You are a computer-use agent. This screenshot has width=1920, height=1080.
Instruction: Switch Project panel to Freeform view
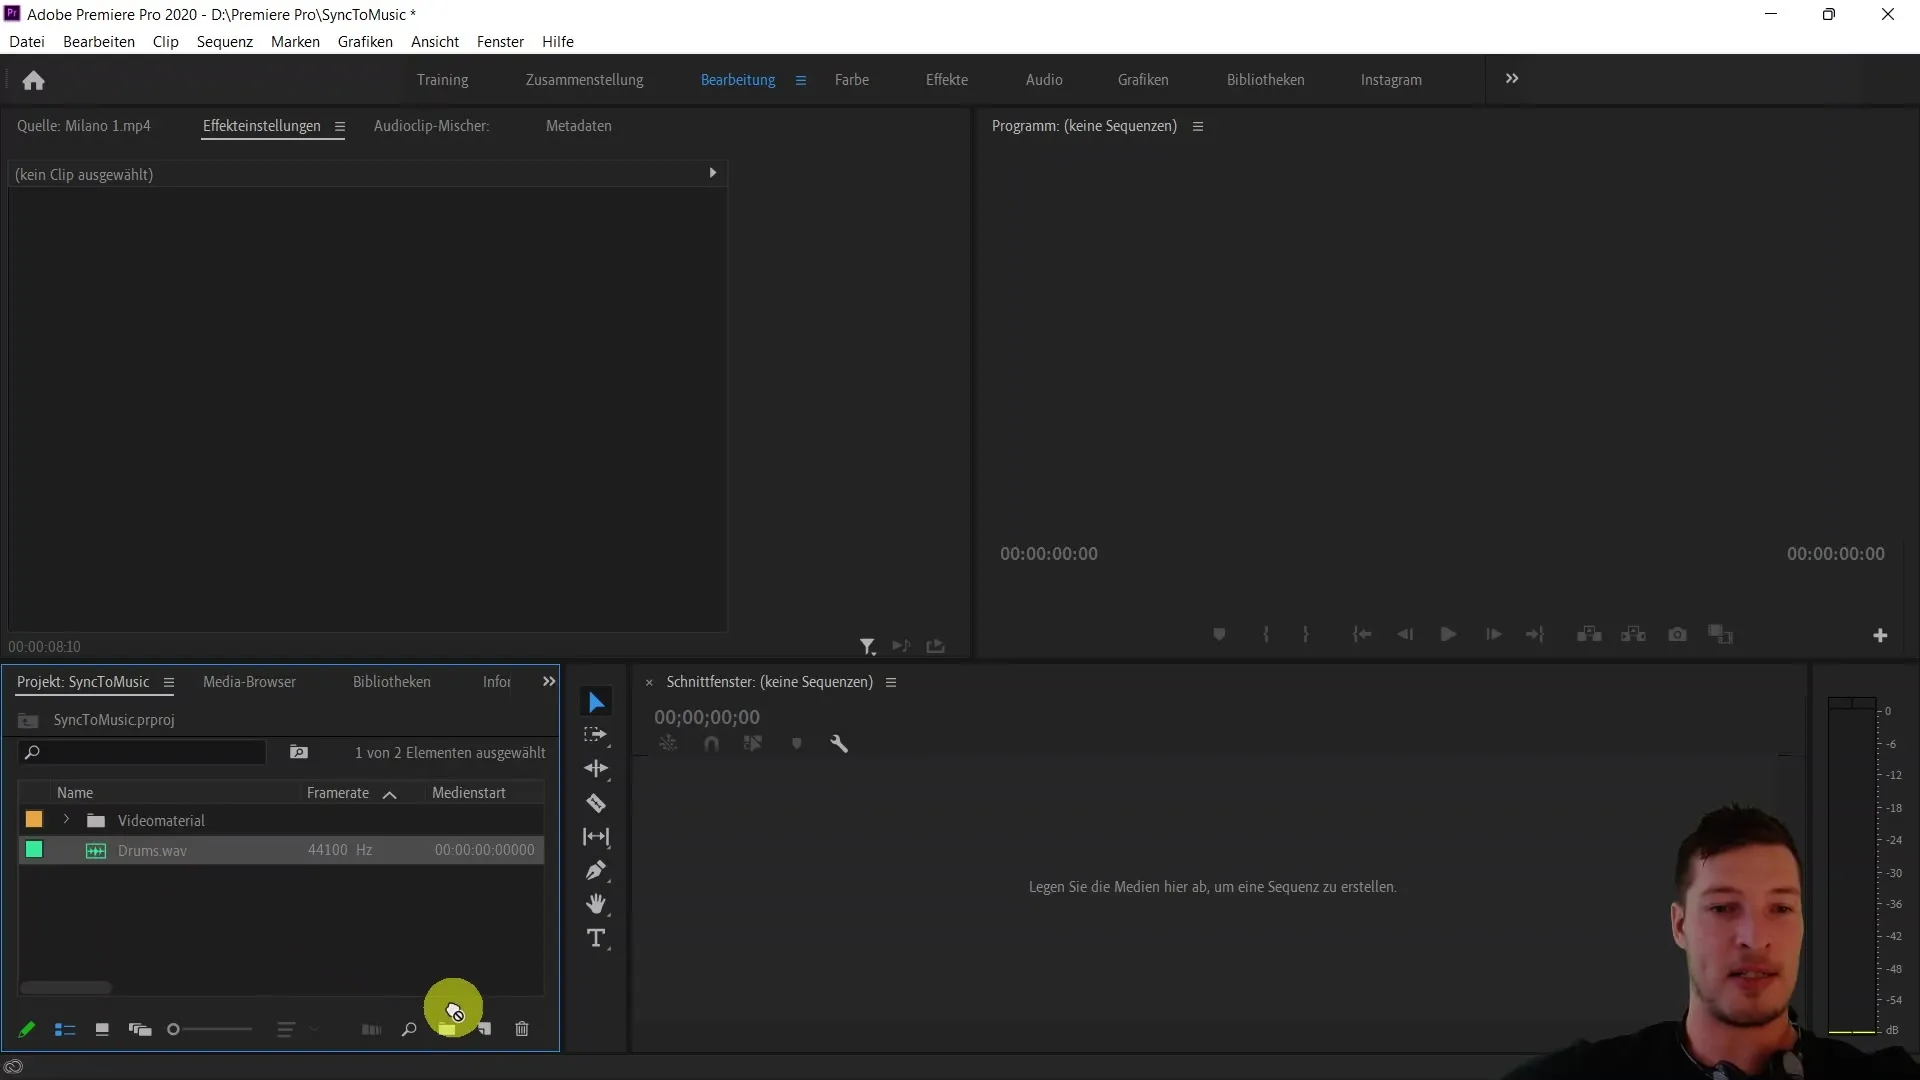click(140, 1029)
